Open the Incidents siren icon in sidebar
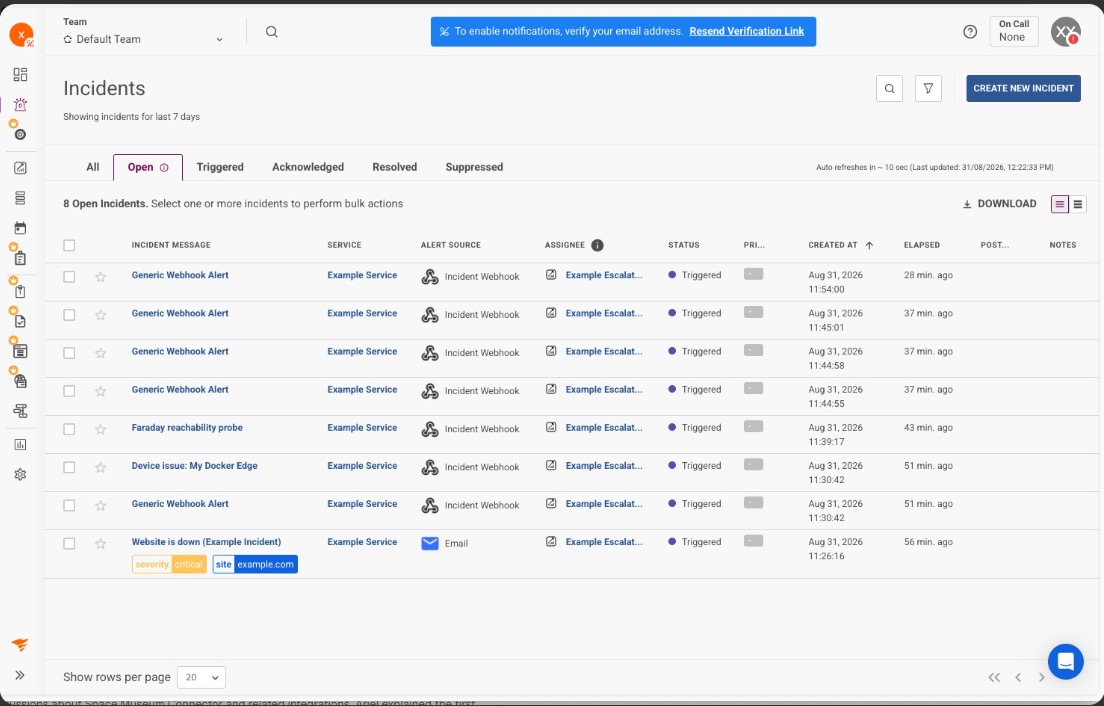The height and width of the screenshot is (706, 1104). point(20,104)
